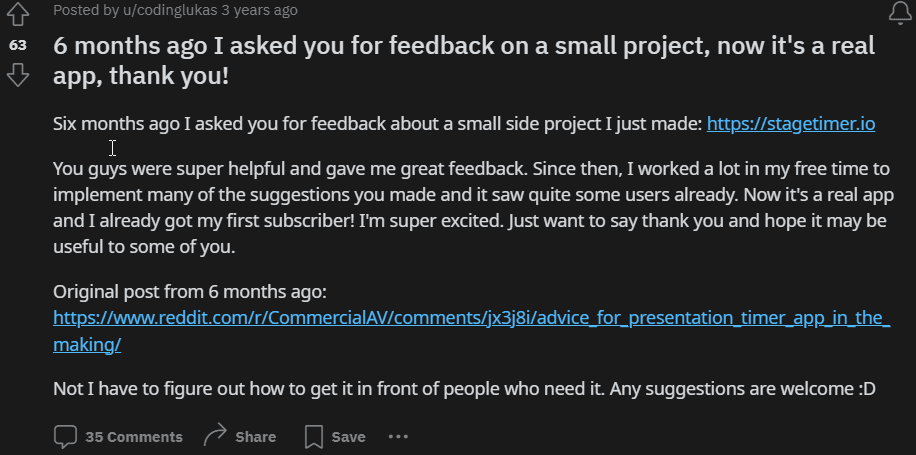This screenshot has width=916, height=455.
Task: Click the "Share" text button
Action: pos(255,437)
